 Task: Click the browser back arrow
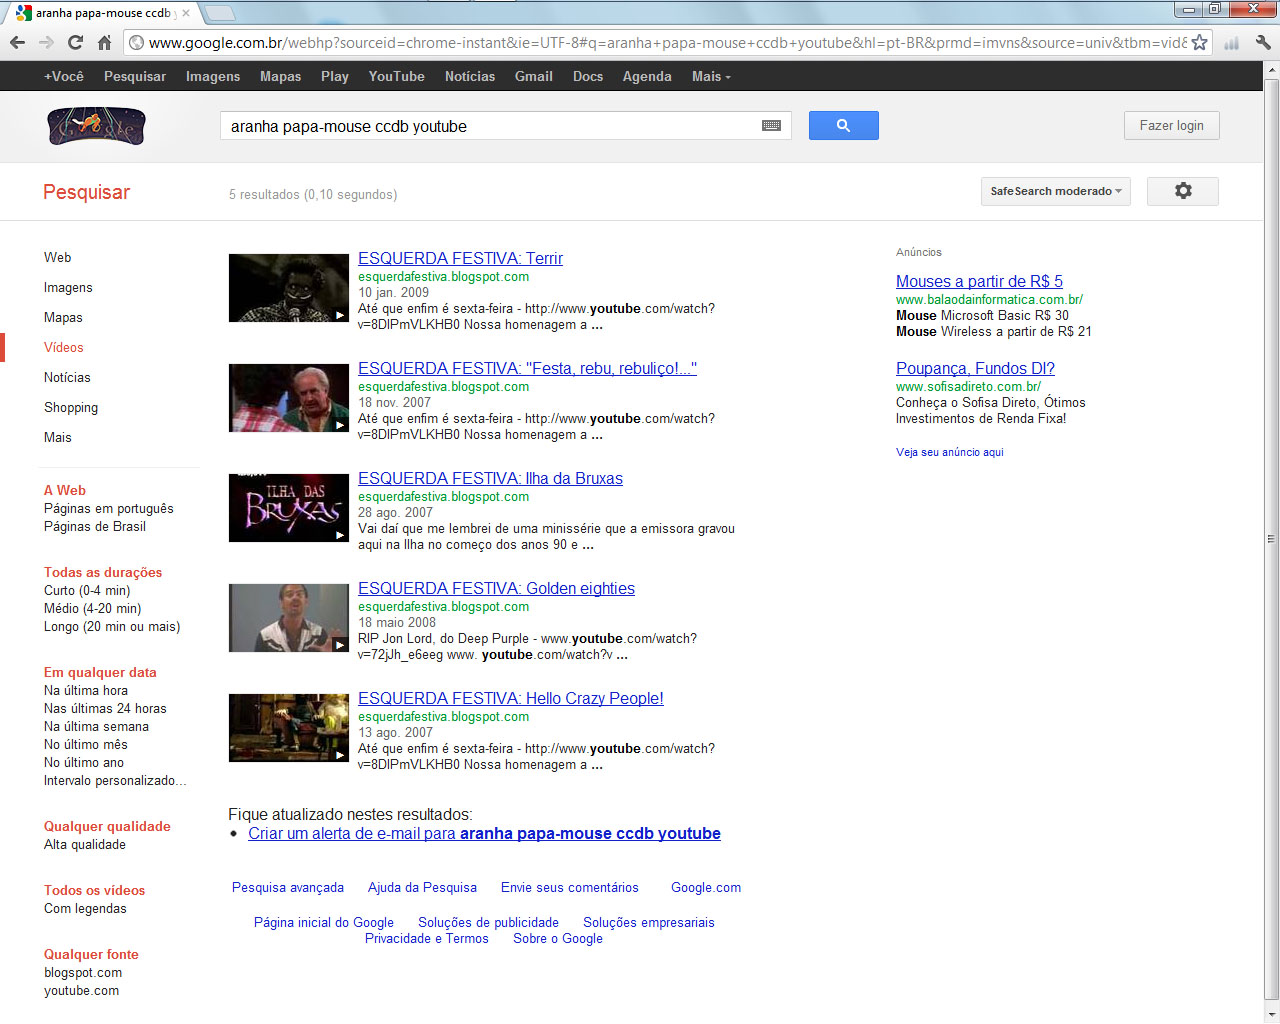click(x=17, y=42)
